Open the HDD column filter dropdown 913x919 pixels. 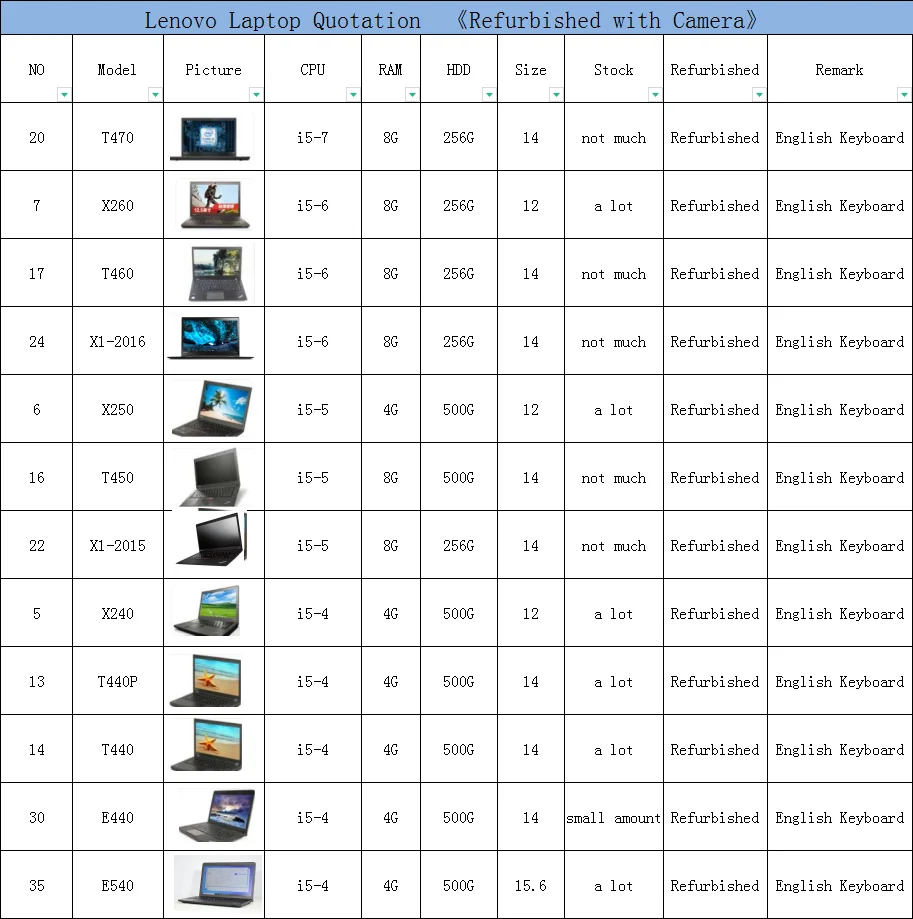pos(489,94)
